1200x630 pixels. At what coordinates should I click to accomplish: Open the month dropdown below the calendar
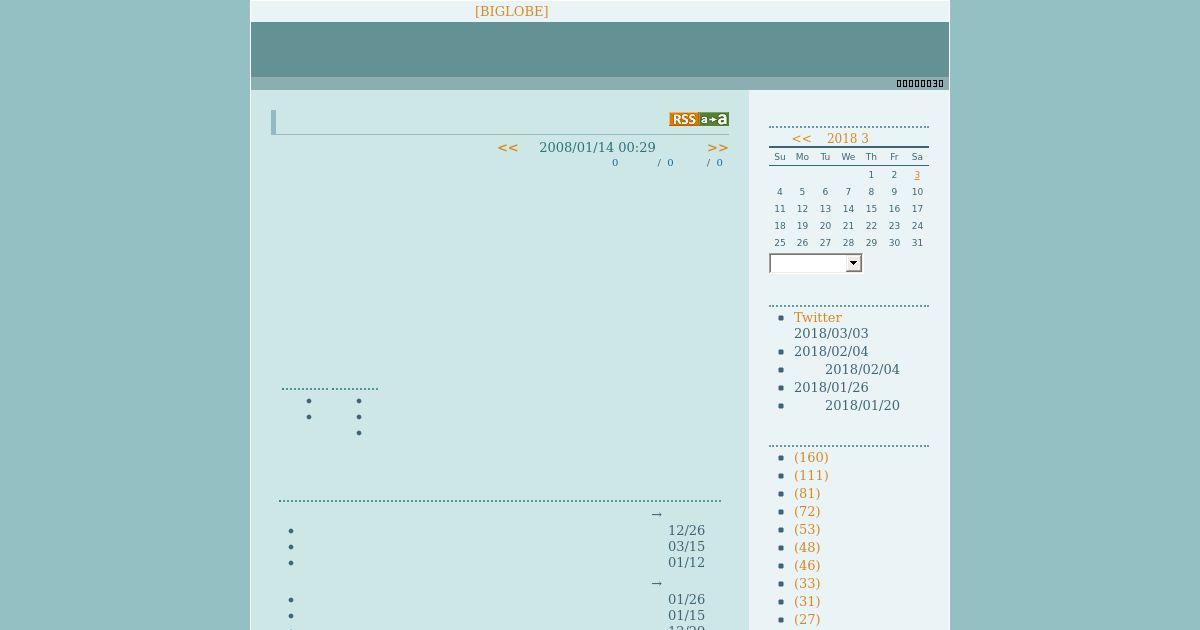[x=815, y=263]
